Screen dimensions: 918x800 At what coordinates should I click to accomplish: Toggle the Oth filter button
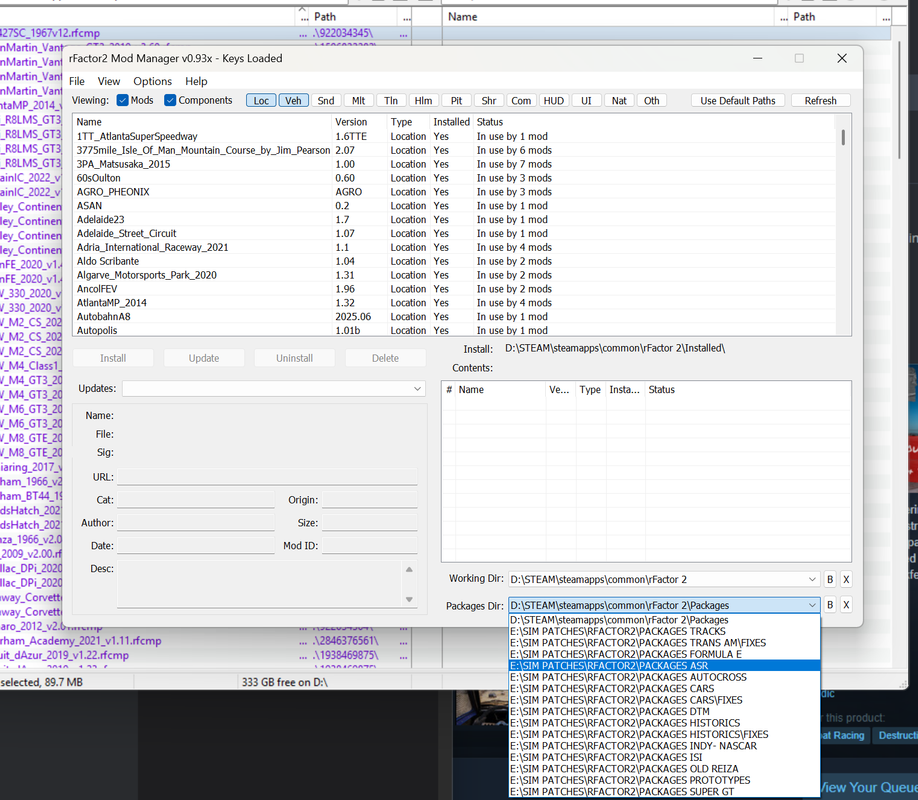point(652,101)
